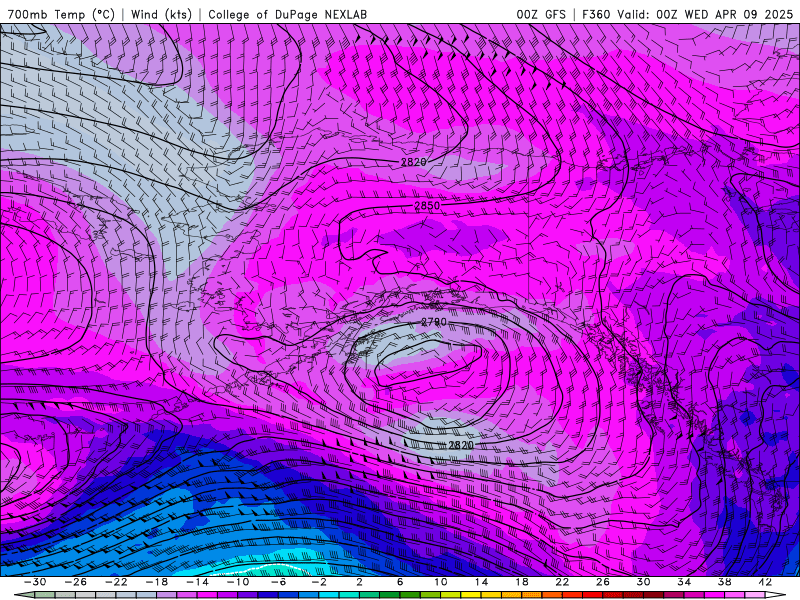Click the '14' color scale label
The width and height of the screenshot is (800, 600).
click(481, 582)
